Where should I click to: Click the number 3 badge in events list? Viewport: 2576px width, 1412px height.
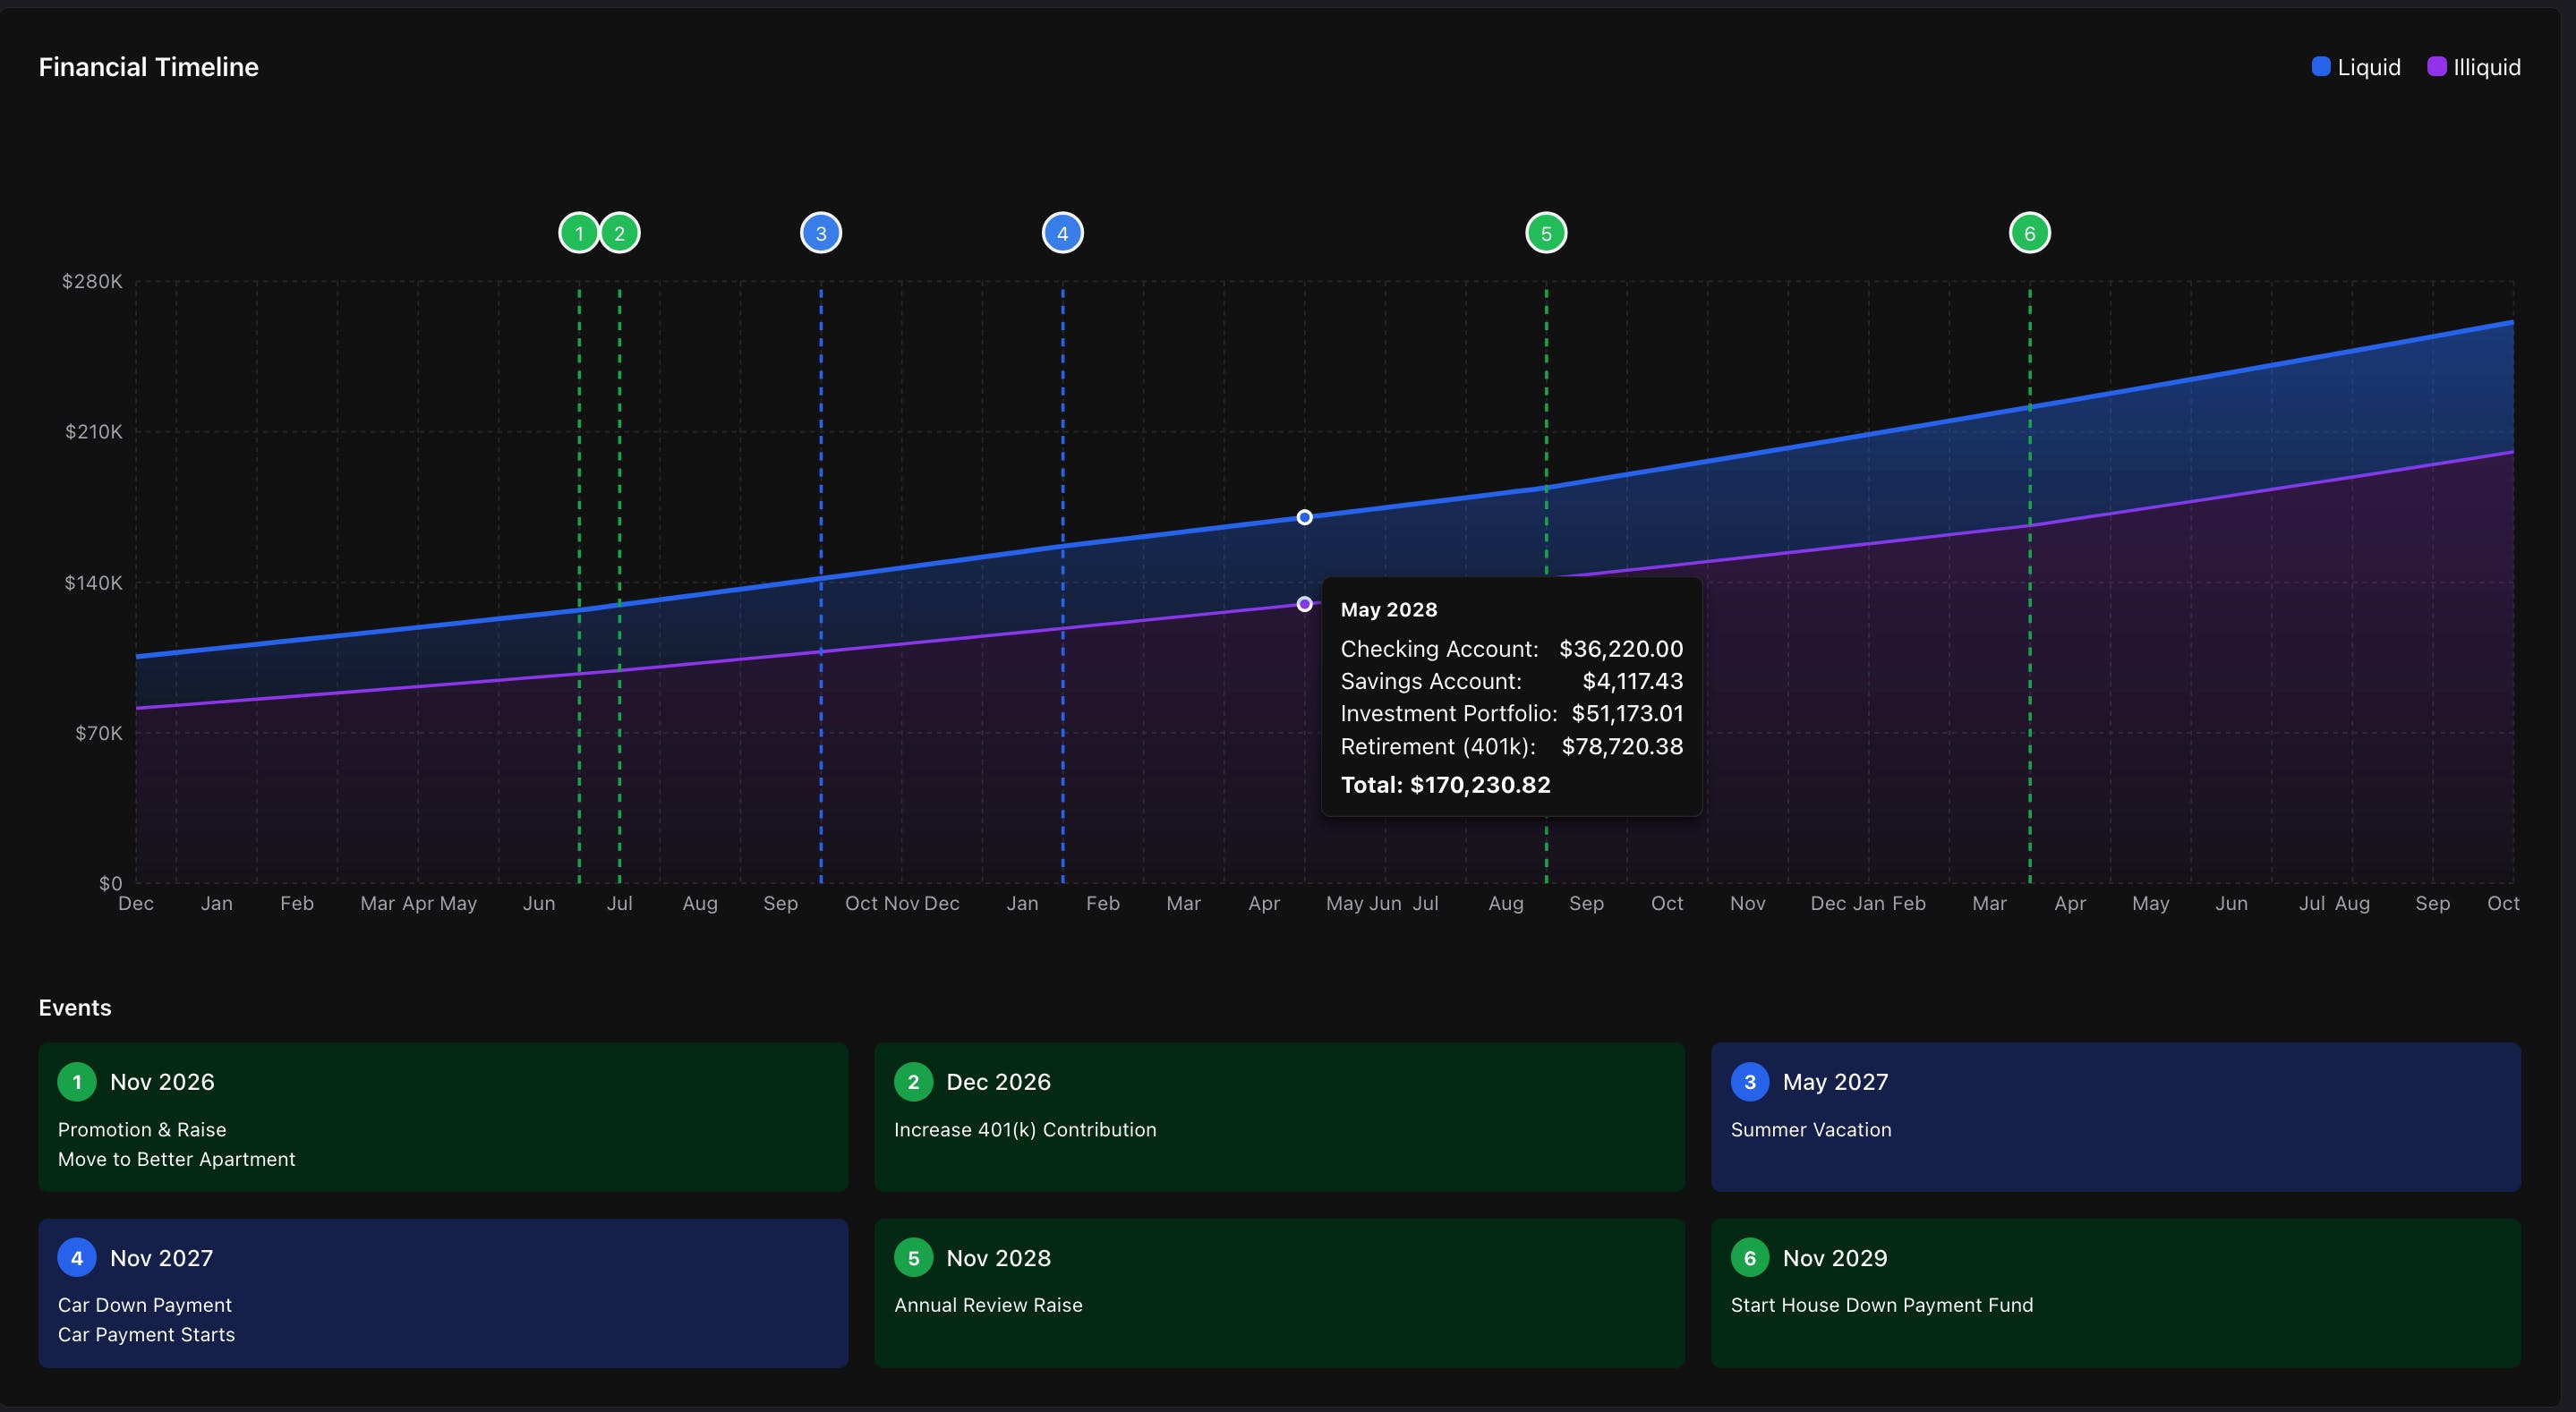click(x=1749, y=1082)
